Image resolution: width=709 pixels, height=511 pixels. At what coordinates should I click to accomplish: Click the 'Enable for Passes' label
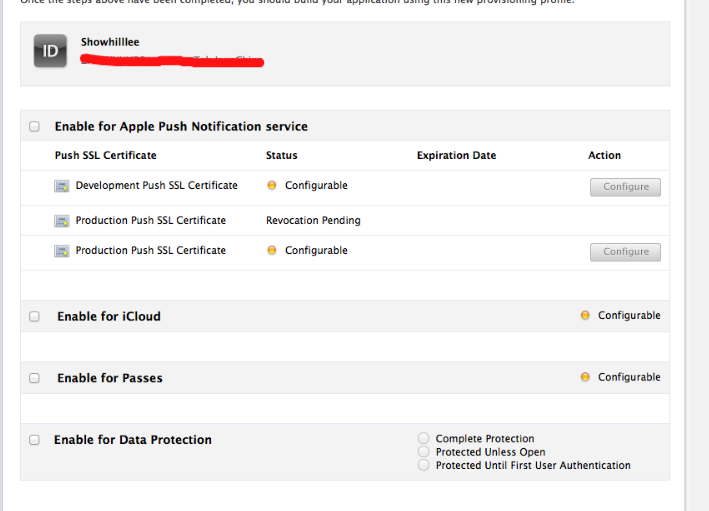pyautogui.click(x=110, y=378)
